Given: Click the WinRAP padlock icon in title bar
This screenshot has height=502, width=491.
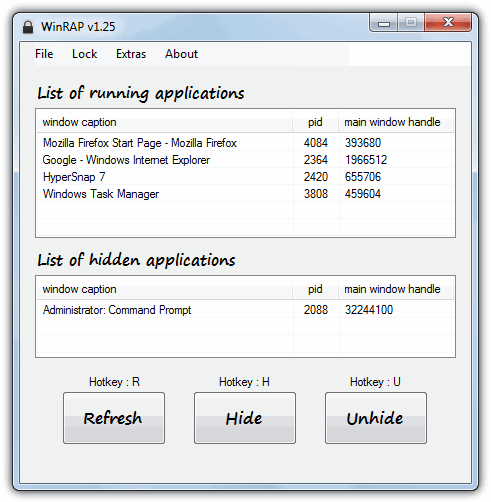Looking at the screenshot, I should coord(28,27).
